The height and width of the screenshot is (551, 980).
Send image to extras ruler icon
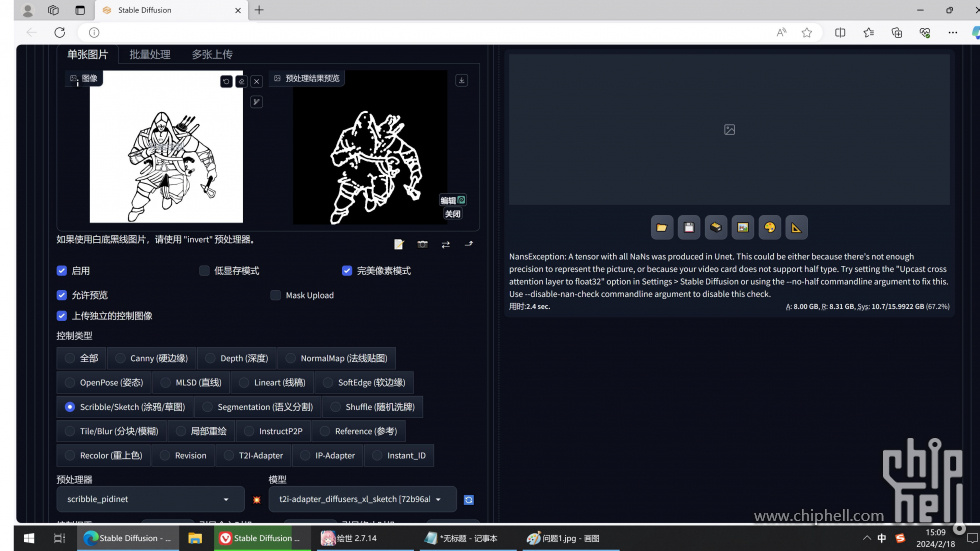pyautogui.click(x=796, y=227)
